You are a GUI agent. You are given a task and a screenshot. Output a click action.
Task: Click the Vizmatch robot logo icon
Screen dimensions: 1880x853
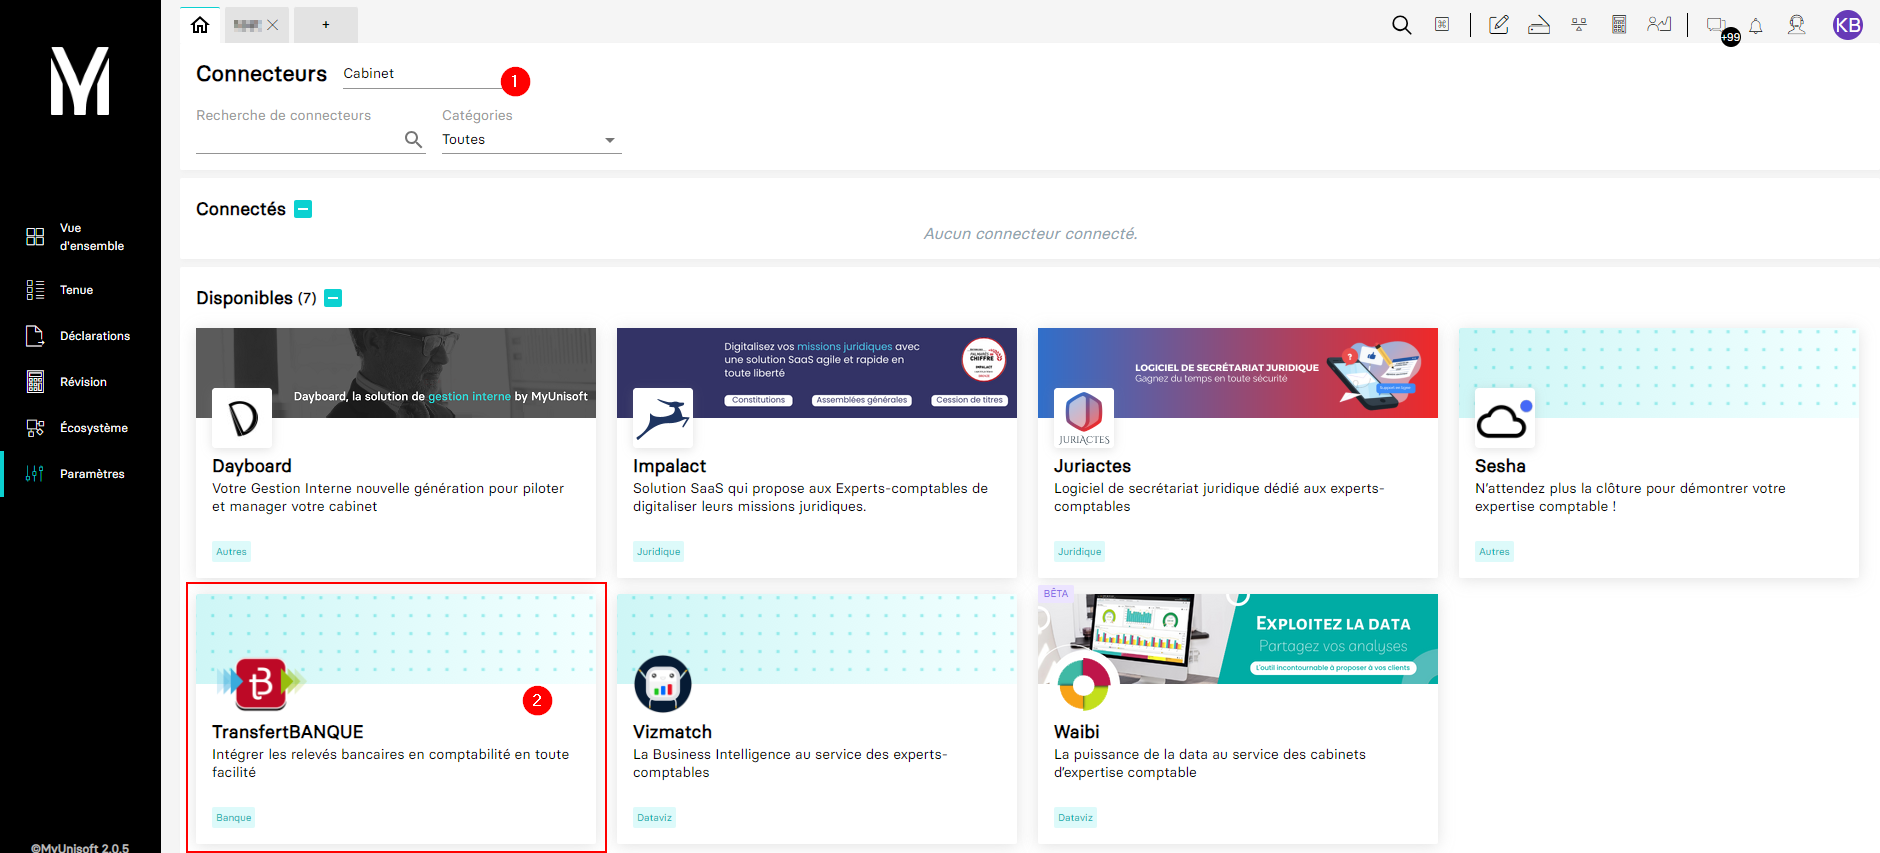(x=663, y=684)
